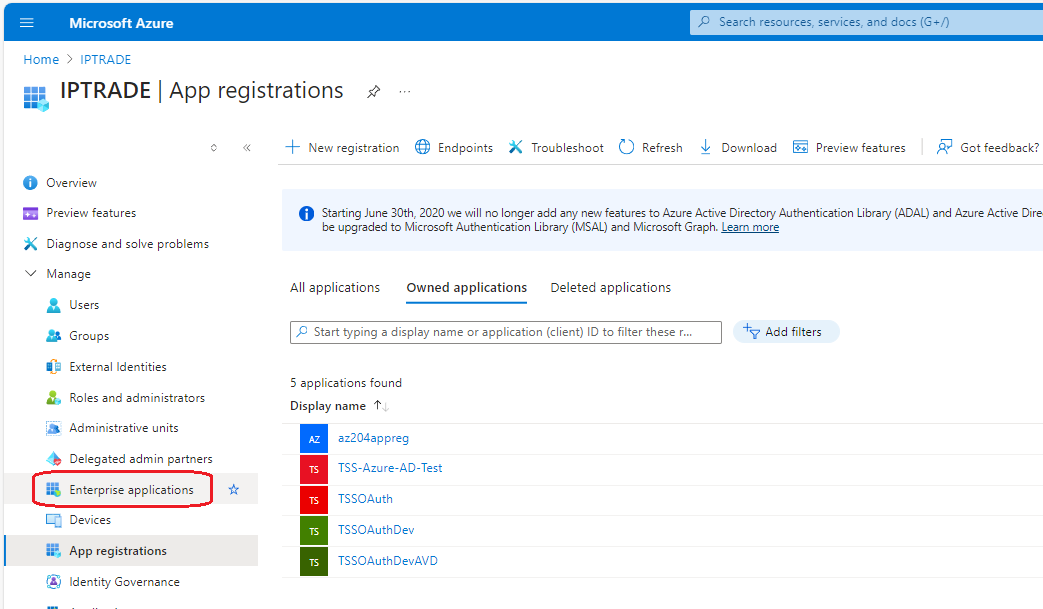Image resolution: width=1043 pixels, height=609 pixels.
Task: Switch to the Deleted applications tab
Action: [x=611, y=287]
